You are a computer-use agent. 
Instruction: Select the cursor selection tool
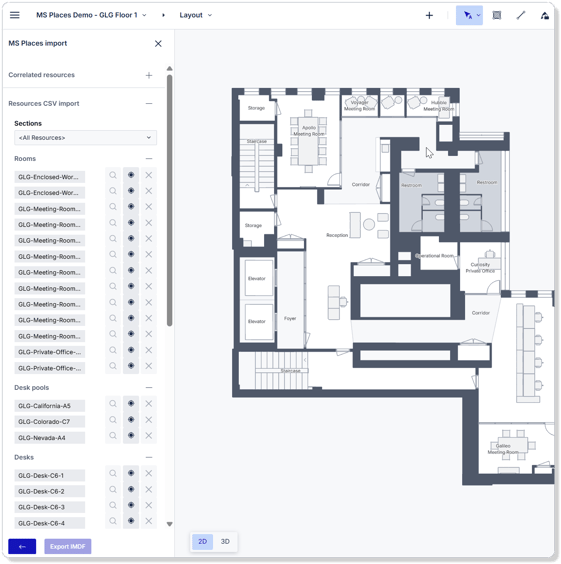coord(469,15)
